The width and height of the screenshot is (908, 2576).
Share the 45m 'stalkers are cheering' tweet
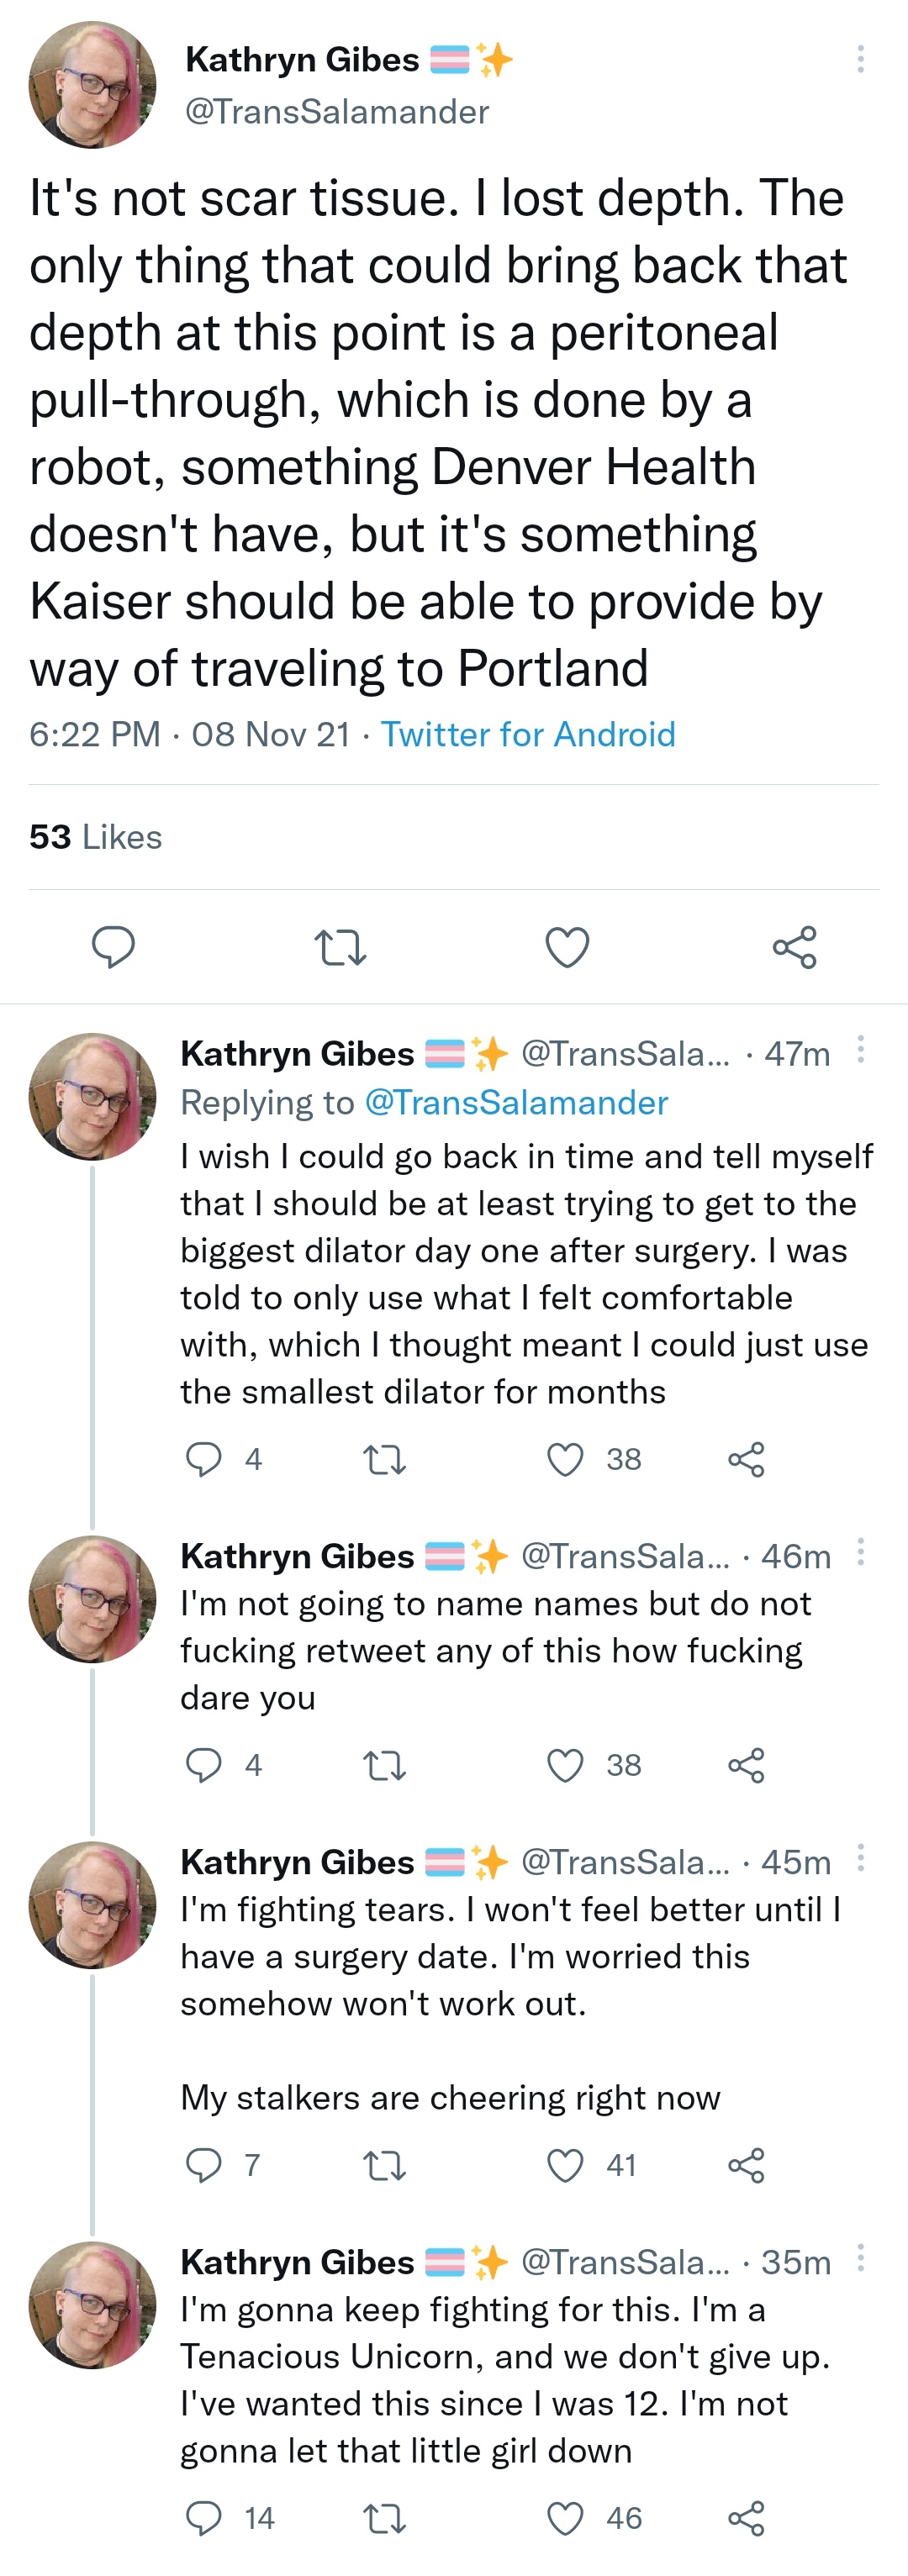coord(746,2165)
